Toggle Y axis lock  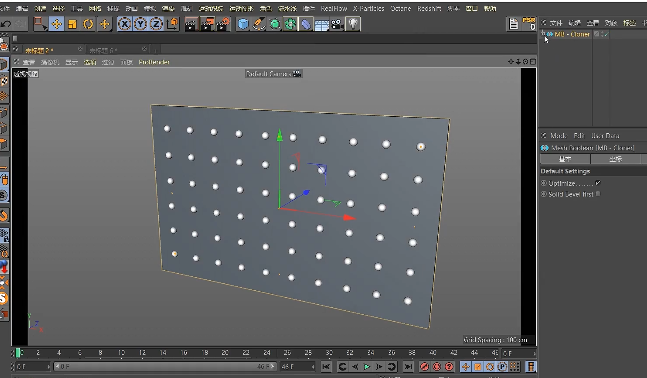(x=140, y=24)
